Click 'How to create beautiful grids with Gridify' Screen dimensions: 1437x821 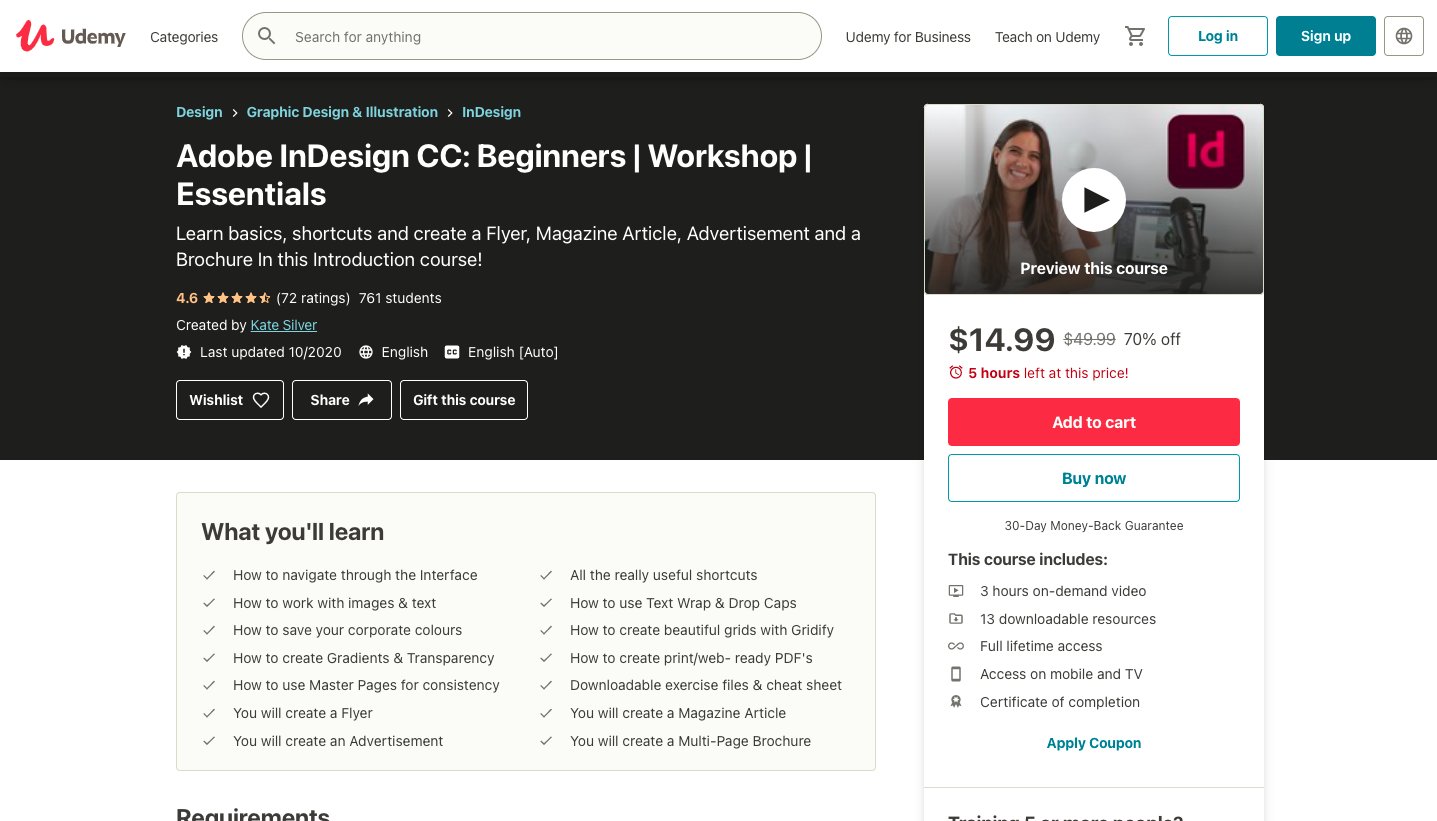tap(702, 630)
